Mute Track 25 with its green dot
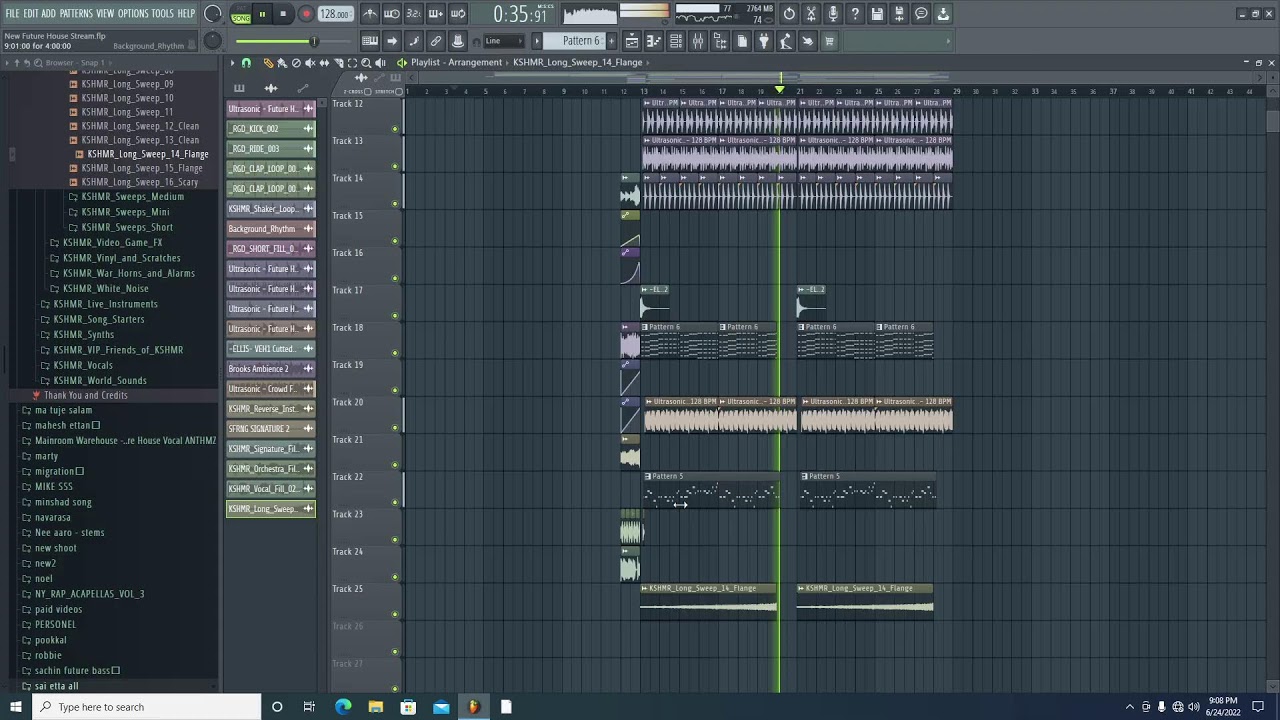The image size is (1280, 720). (395, 613)
